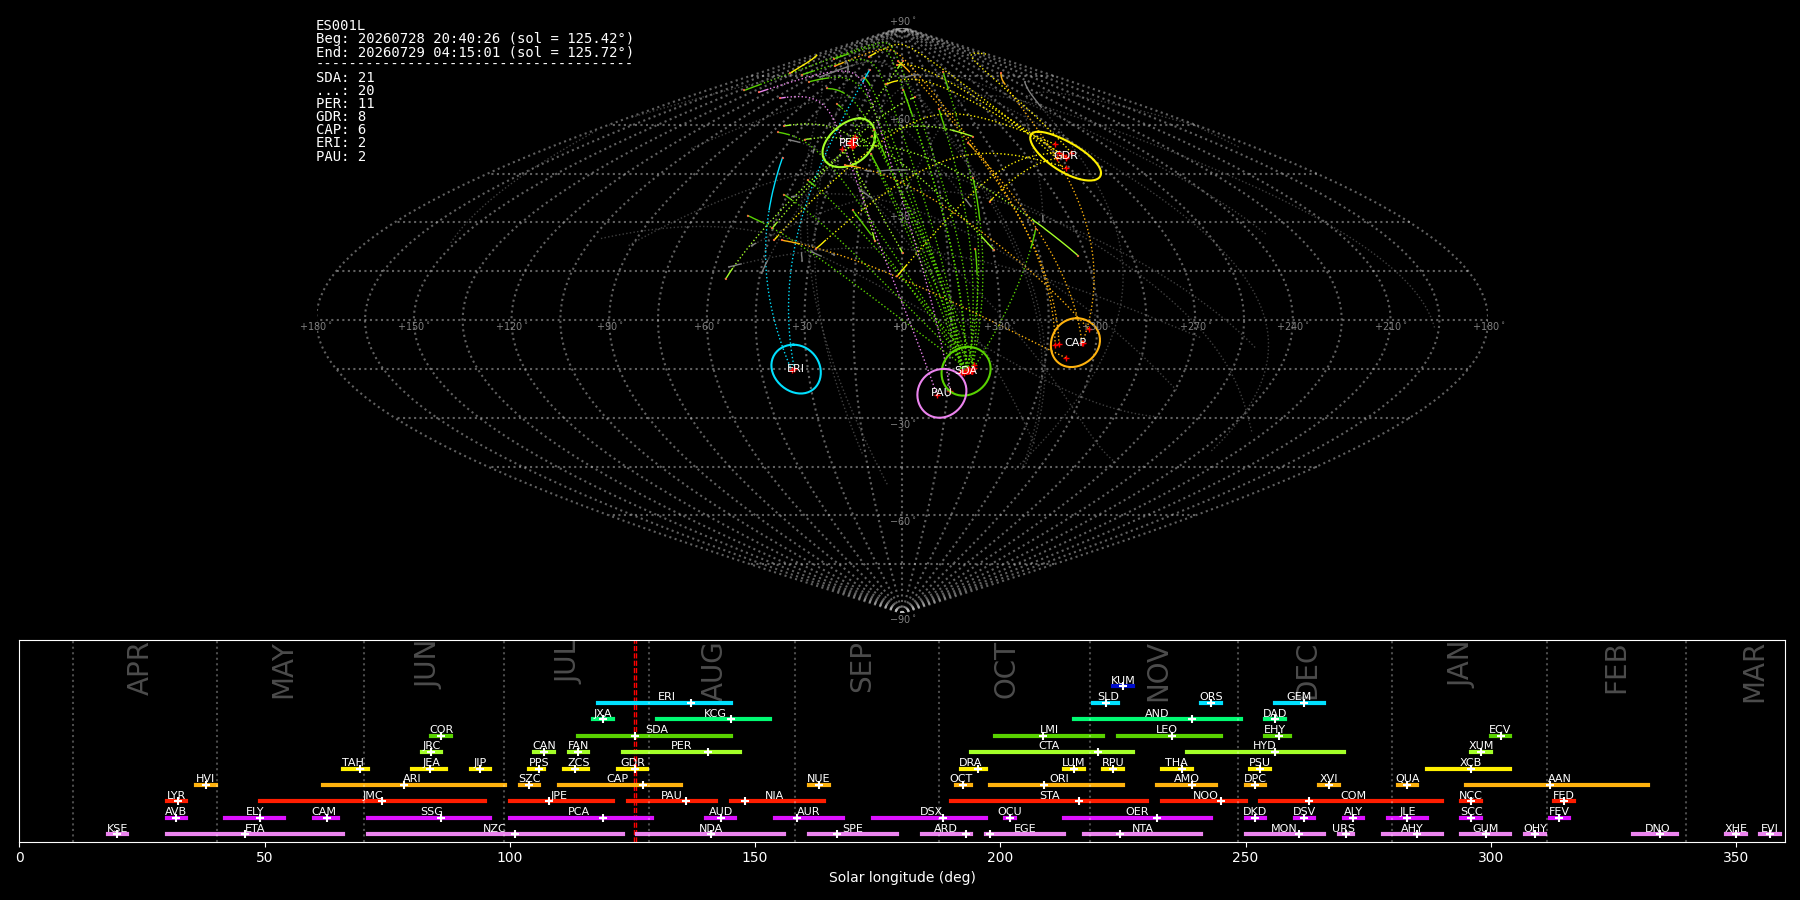Screen dimensions: 1800x900
Task: Select the AAN orange bar near February
Action: pos(1557,785)
